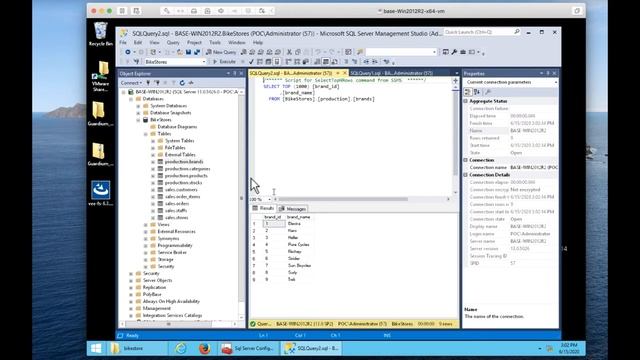The image size is (640, 360).
Task: Click the wrench properties icon in toolbar
Action: [454, 52]
